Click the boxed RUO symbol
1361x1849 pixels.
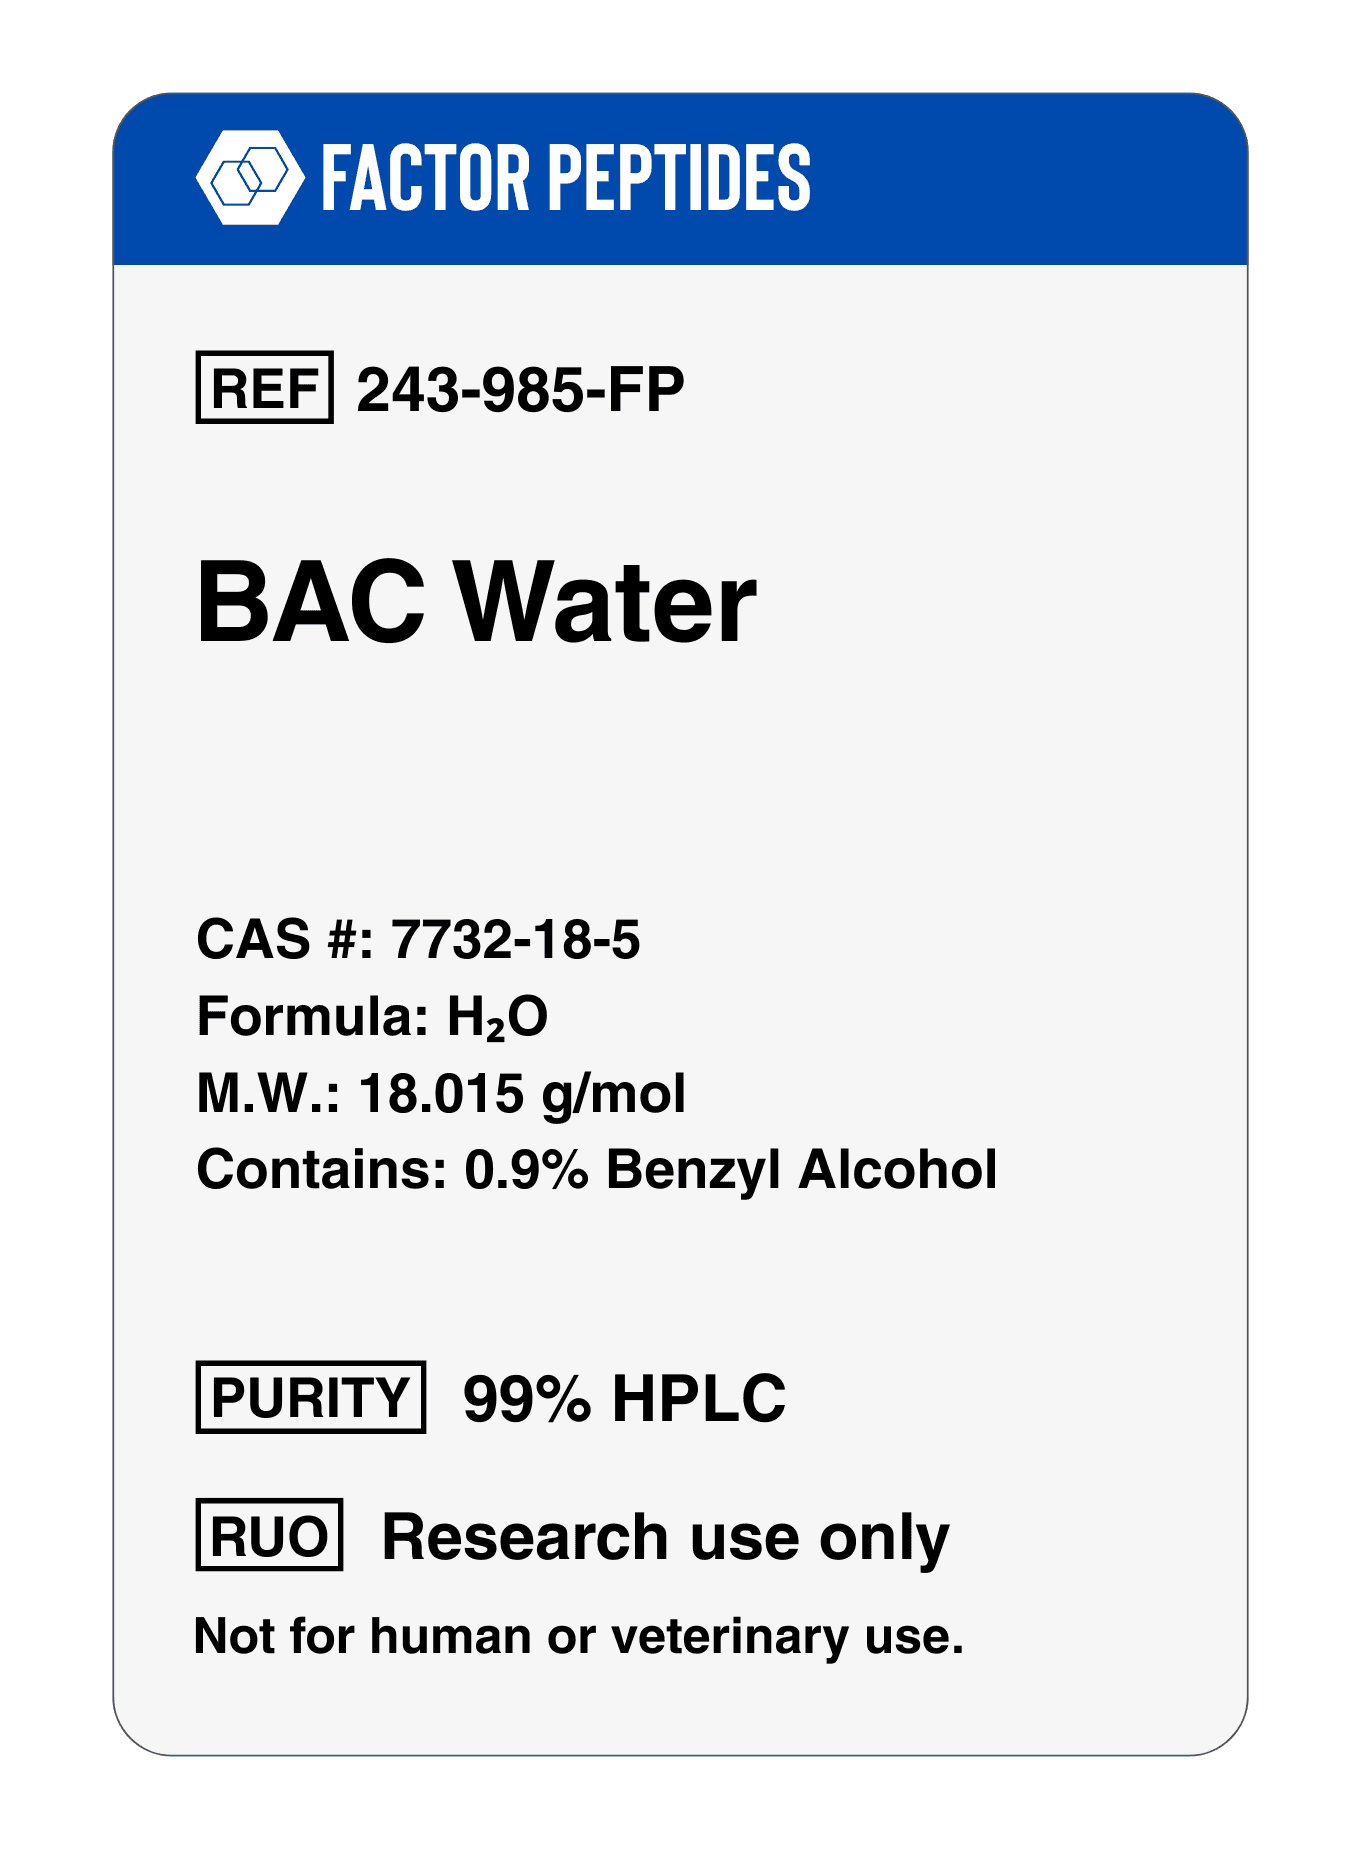270,1535
